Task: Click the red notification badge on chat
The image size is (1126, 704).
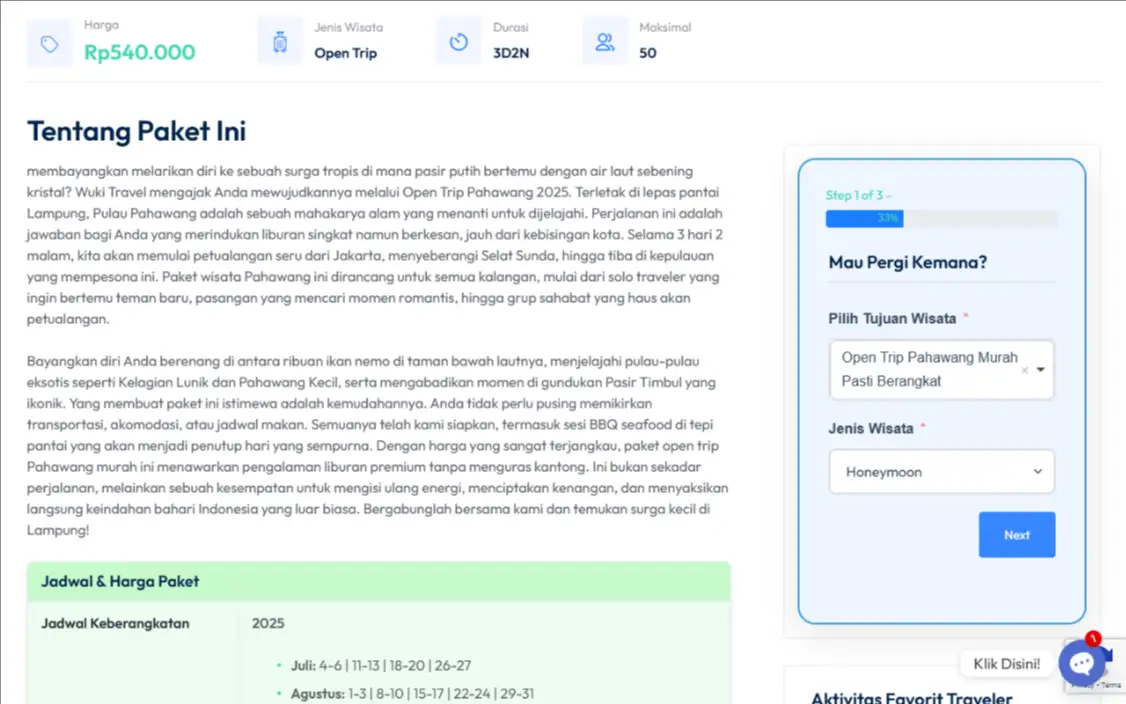Action: point(1093,638)
